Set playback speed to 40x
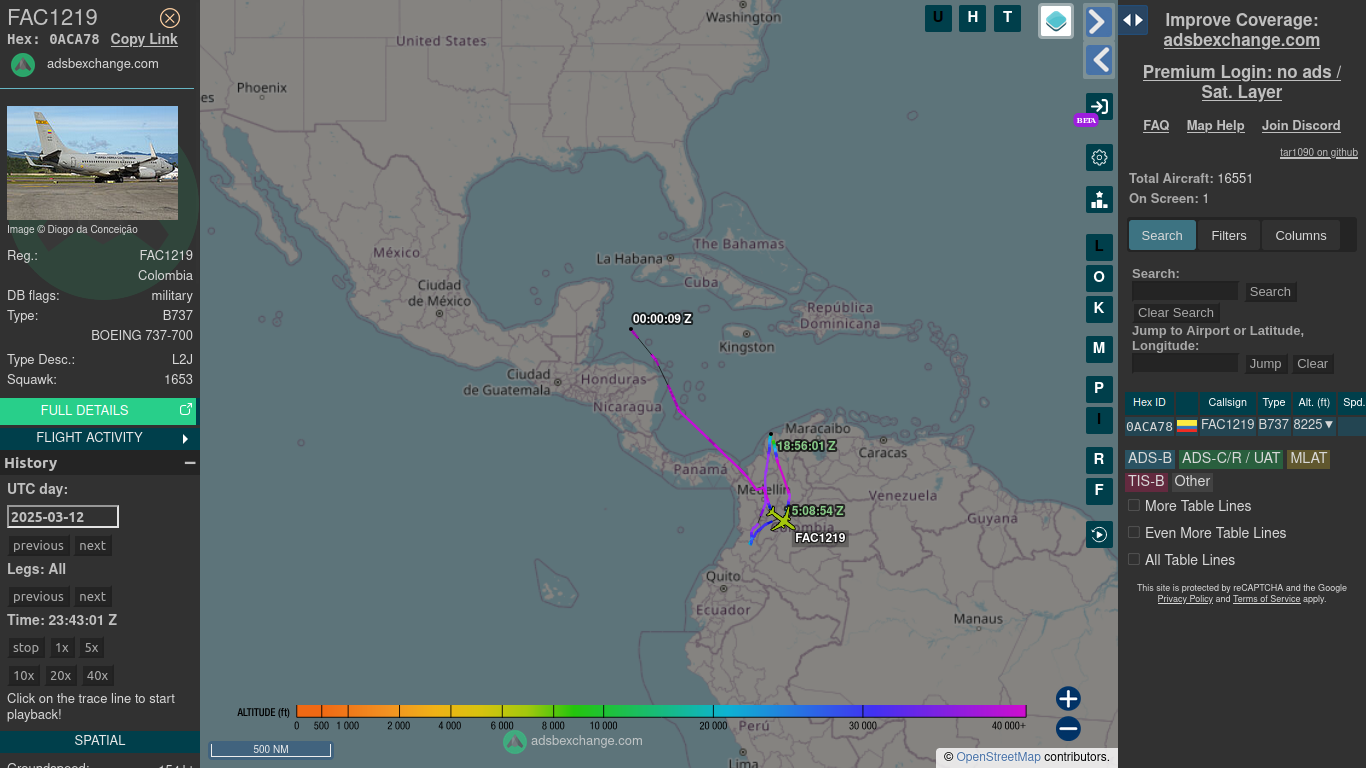 98,676
